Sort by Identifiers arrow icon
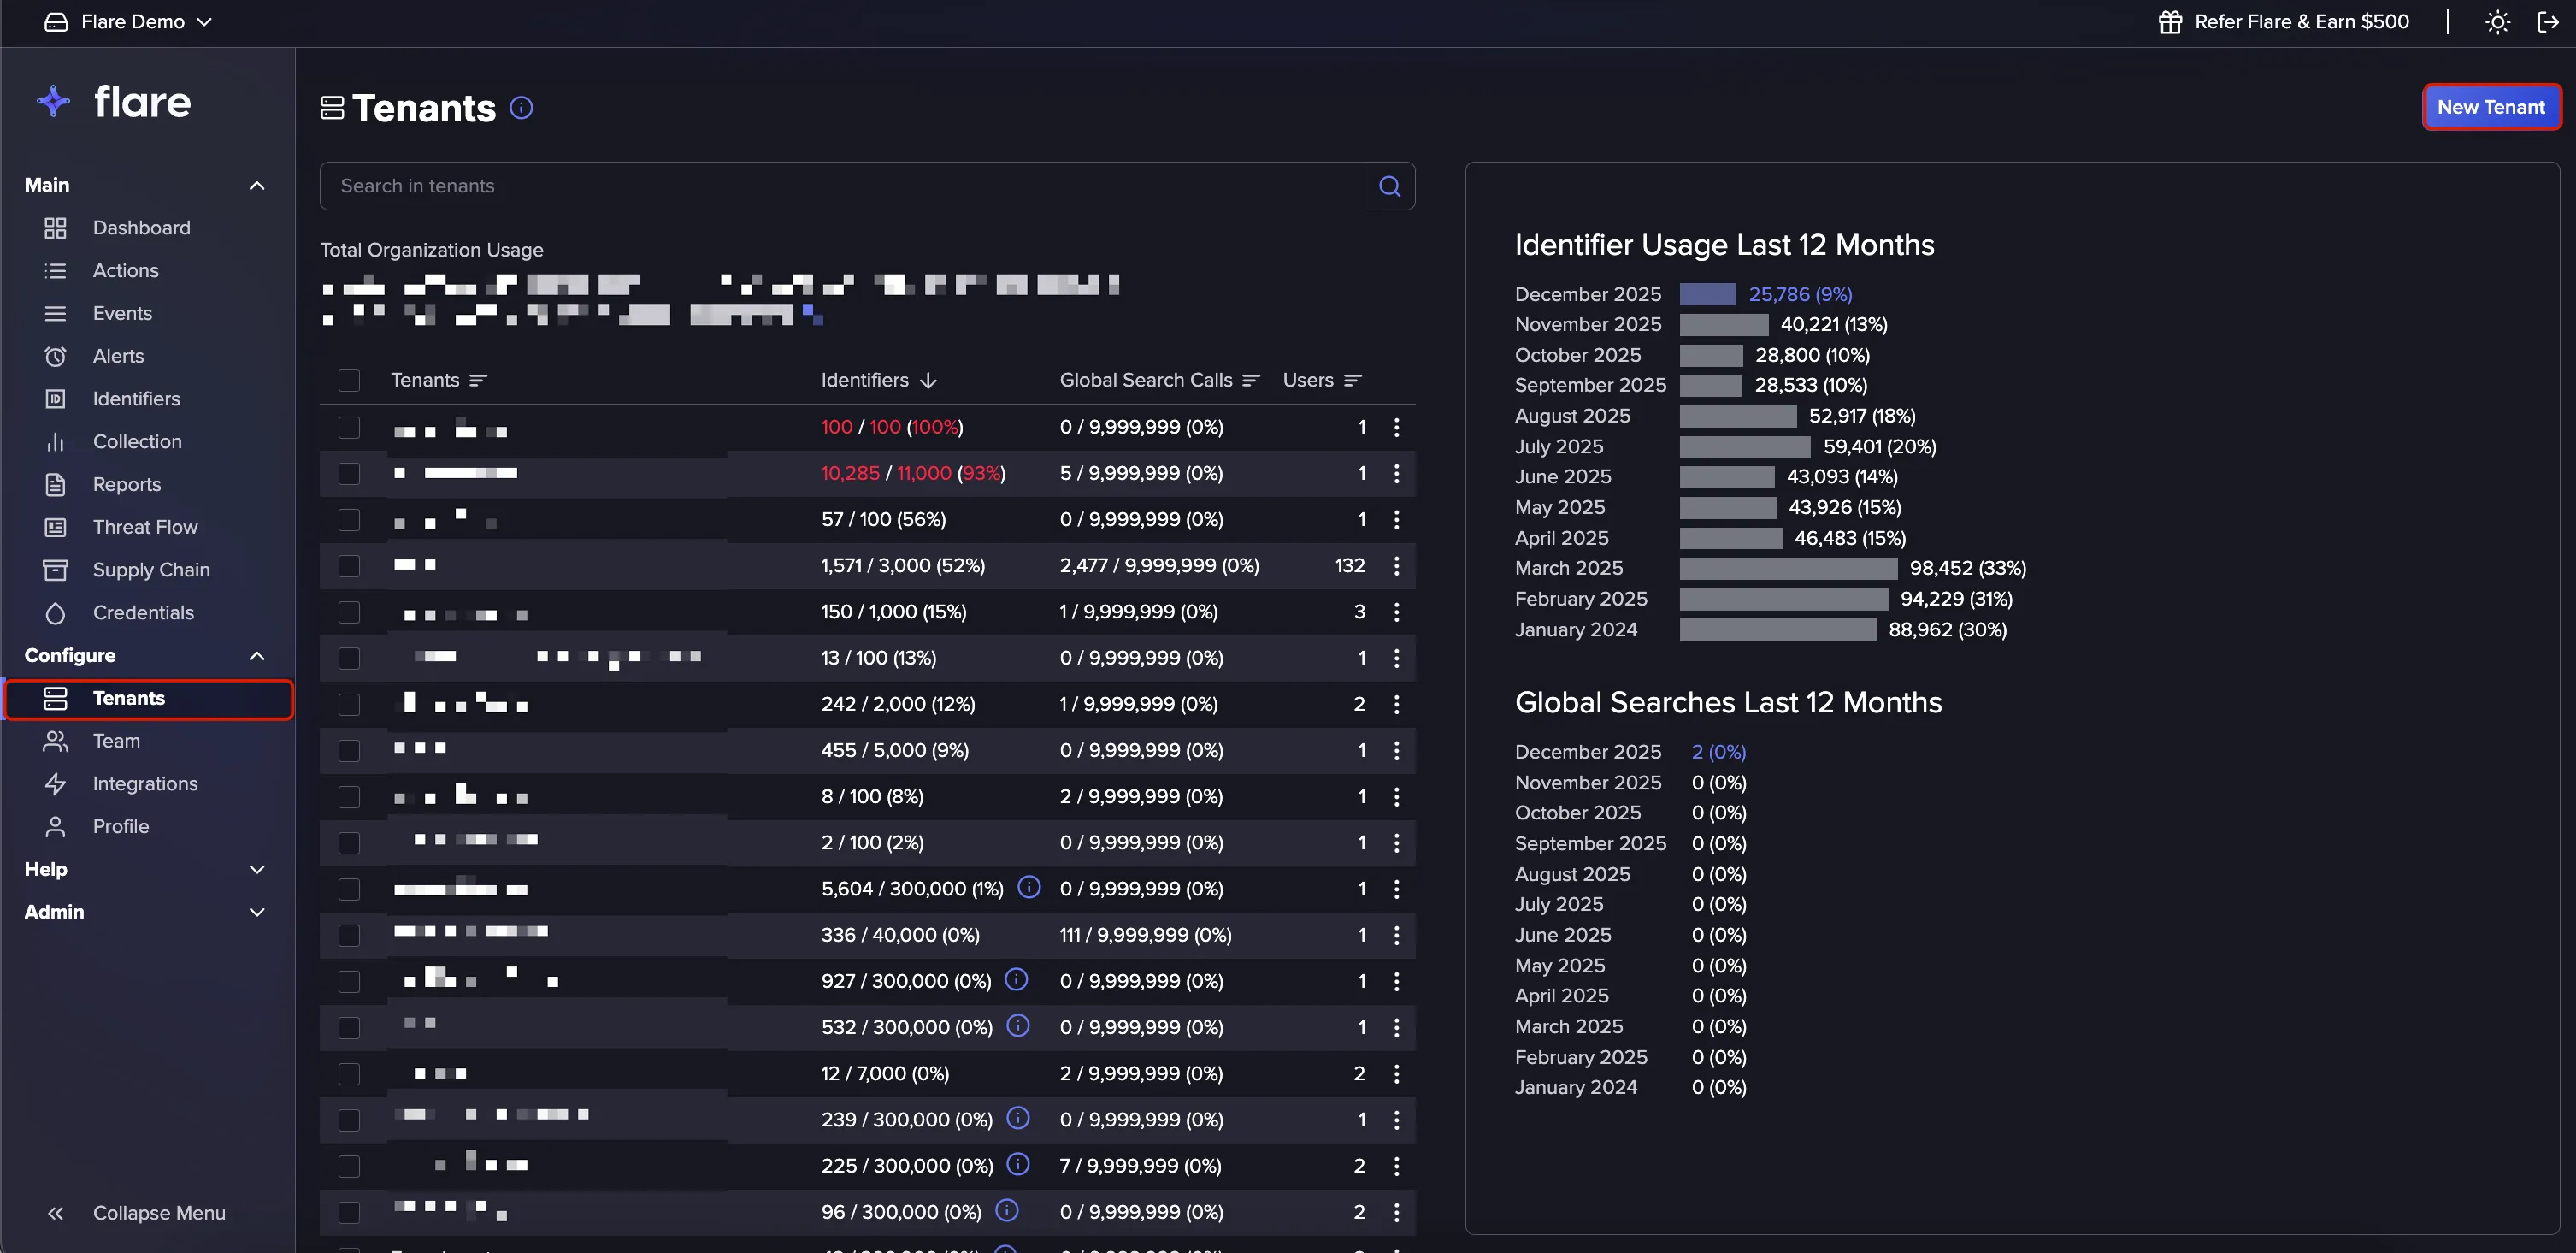This screenshot has width=2576, height=1253. 928,380
